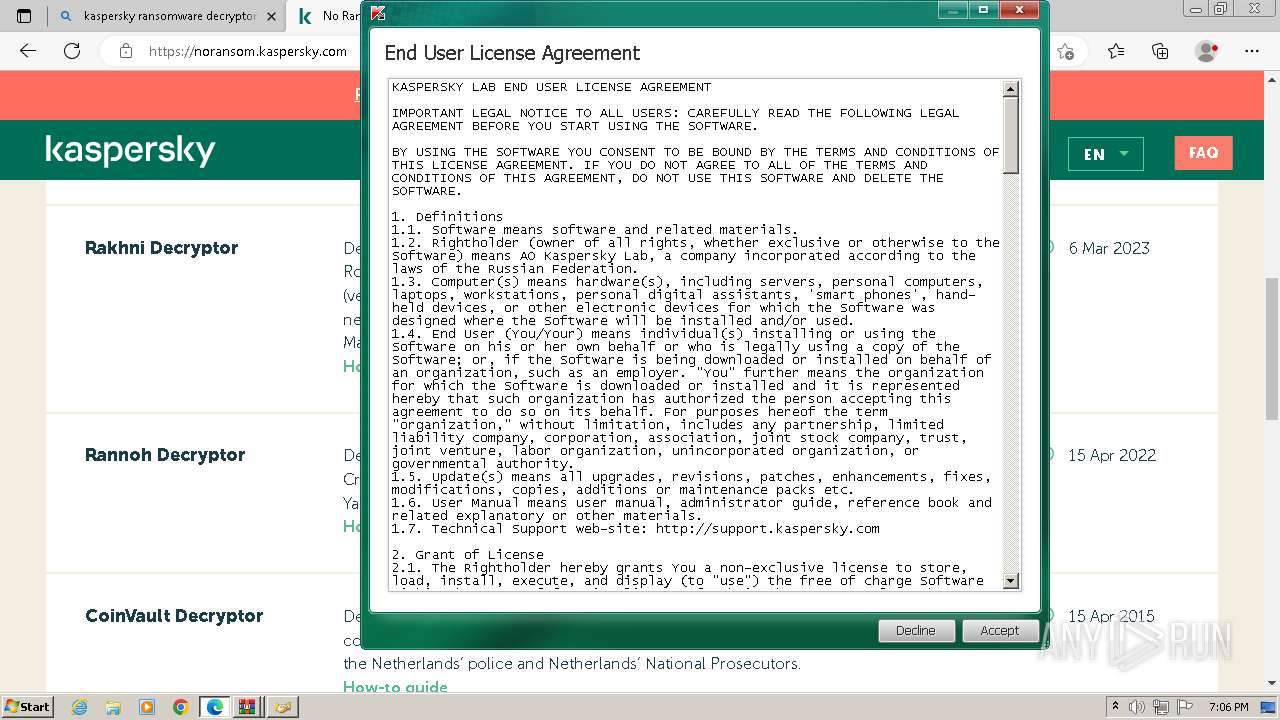Click the Rannoh Decryptor title
Viewport: 1280px width, 720px height.
(165, 455)
